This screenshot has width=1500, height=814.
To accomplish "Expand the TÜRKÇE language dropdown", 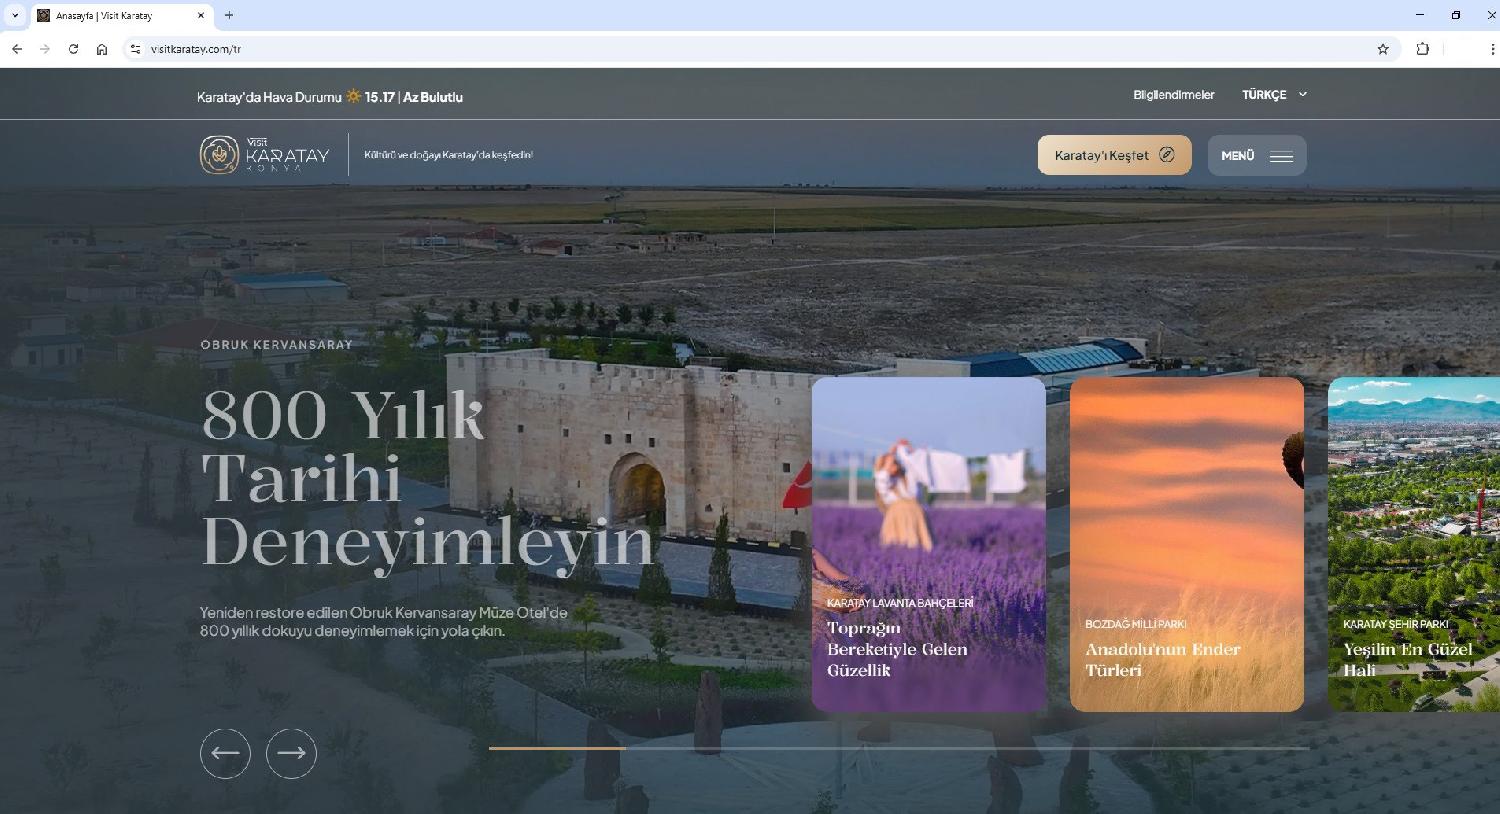I will (x=1274, y=95).
